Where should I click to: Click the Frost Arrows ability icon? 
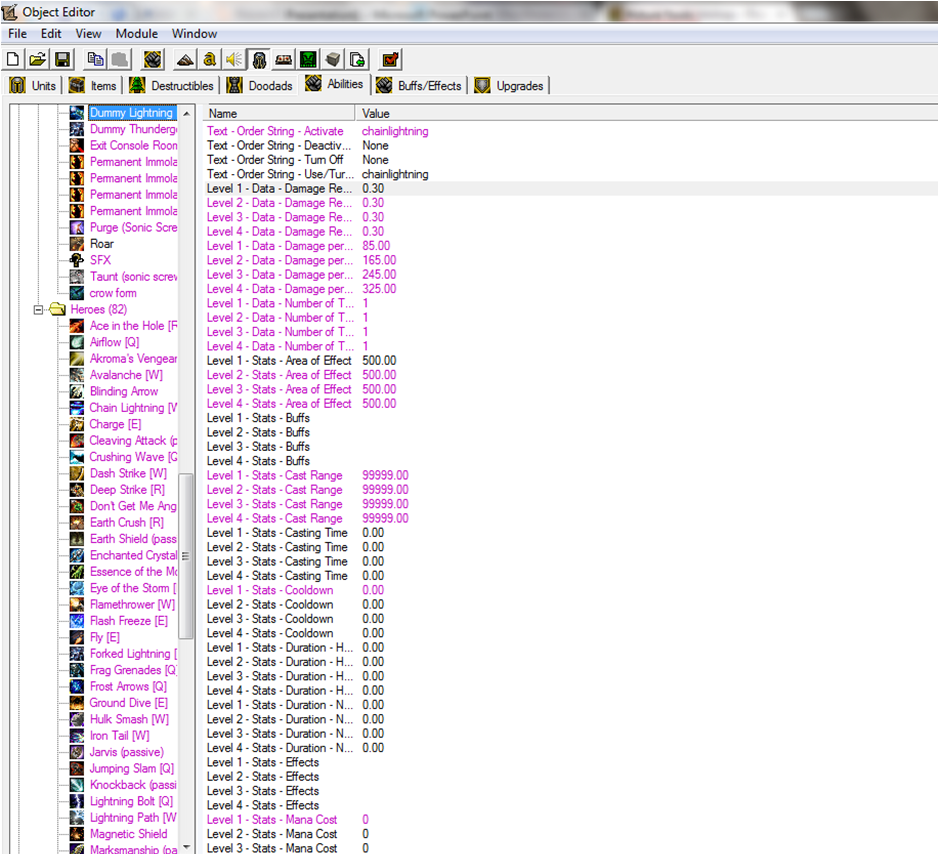point(77,686)
